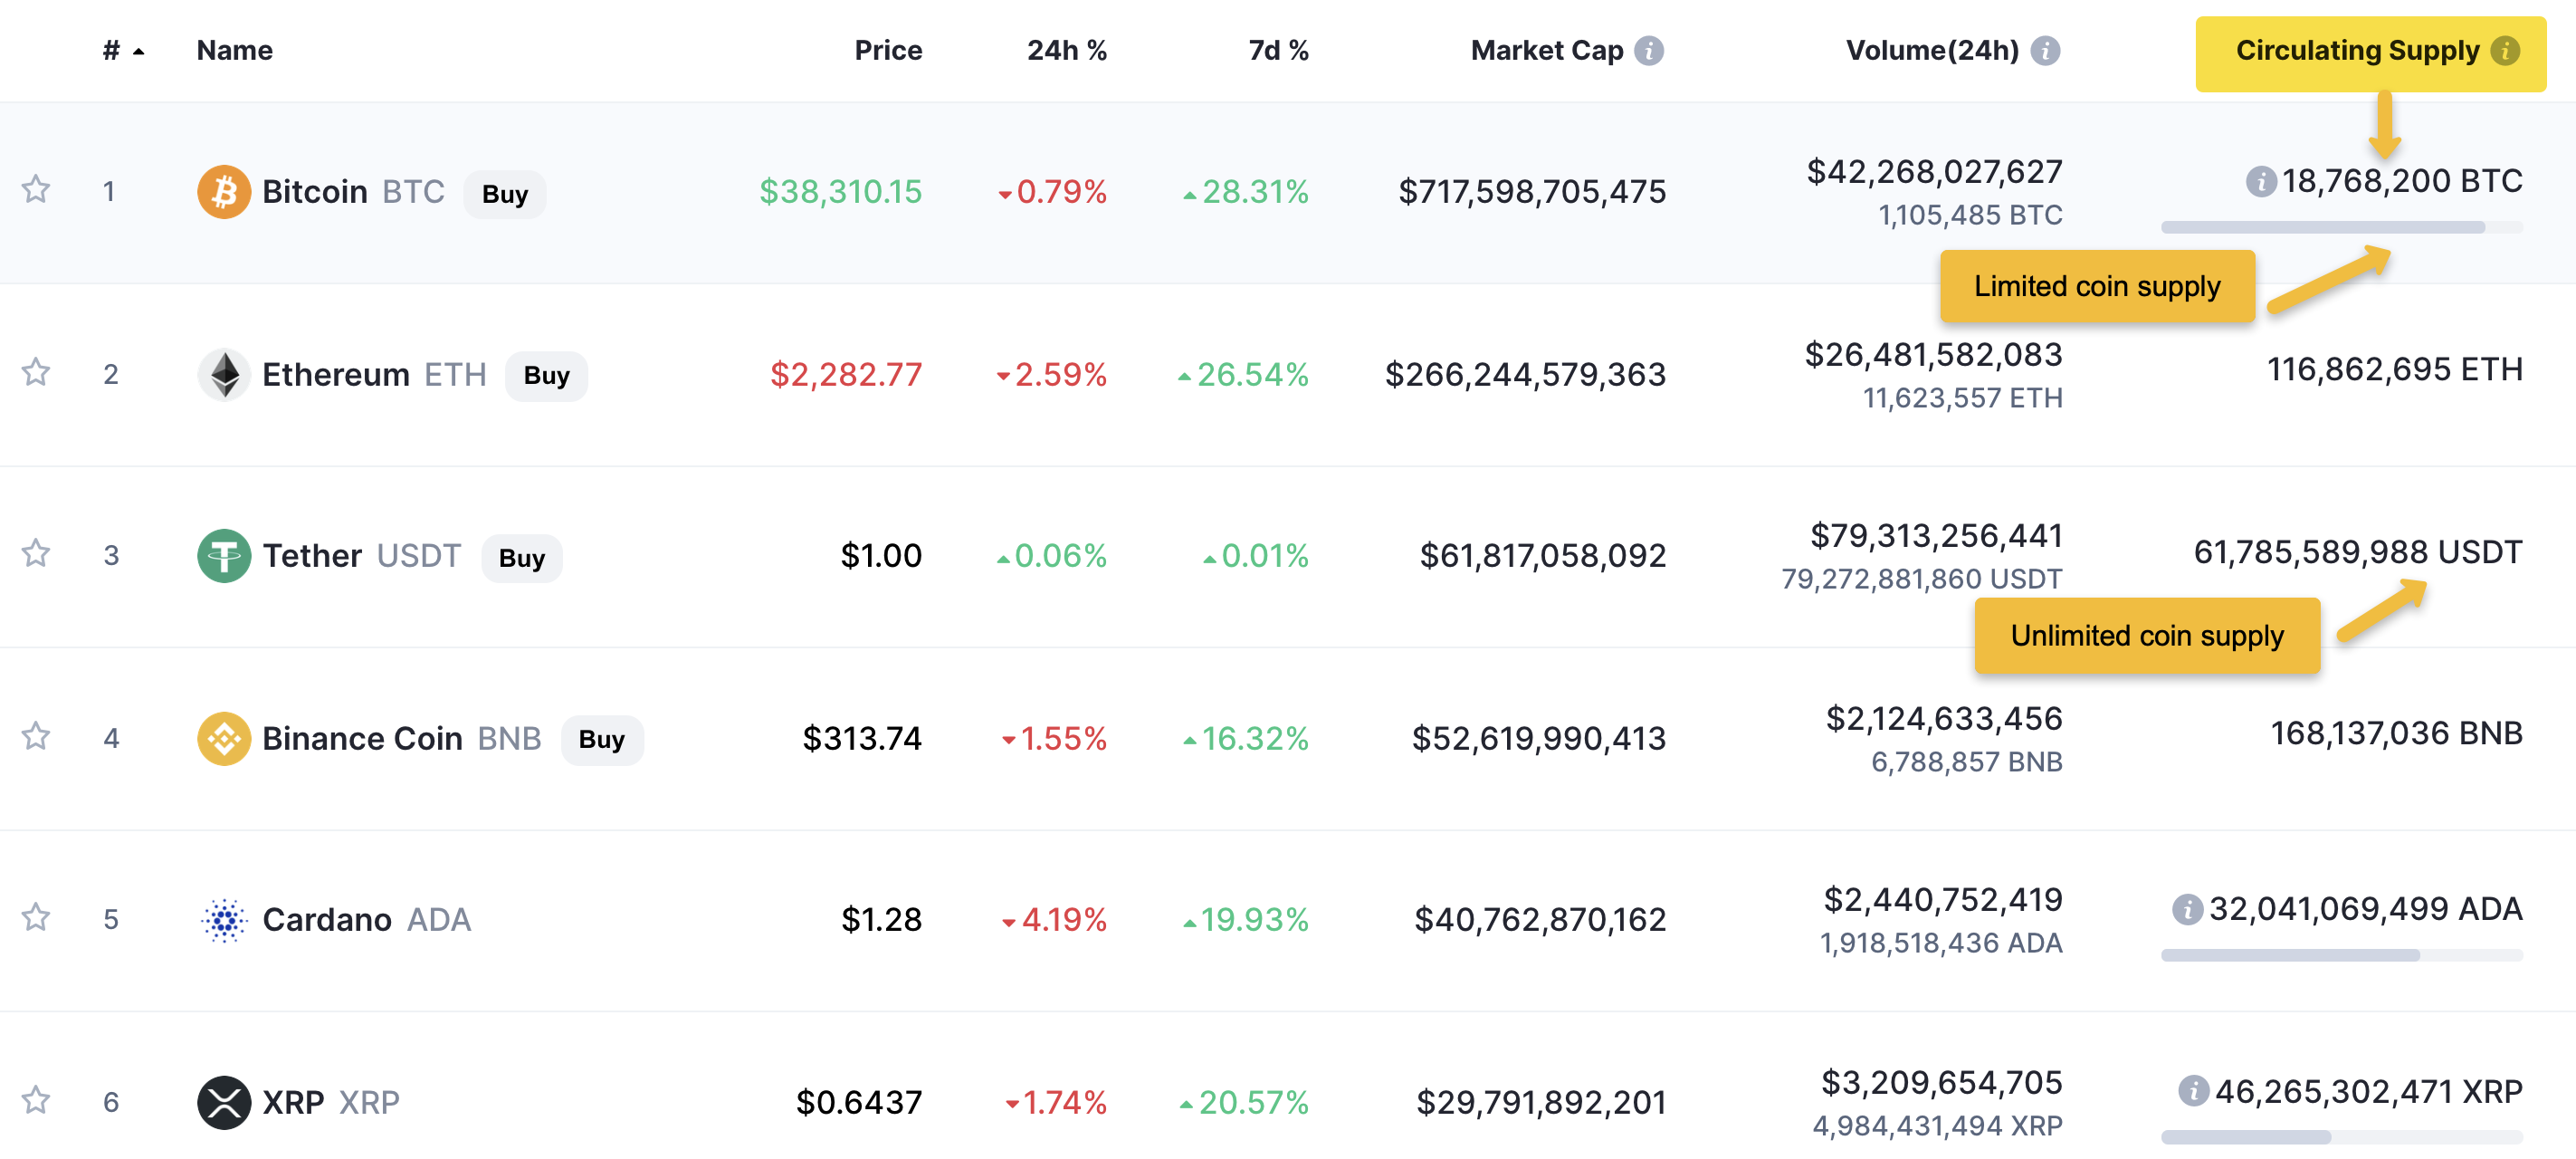
Task: Open Volume(24h) info tooltip icon
Action: pyautogui.click(x=2045, y=51)
